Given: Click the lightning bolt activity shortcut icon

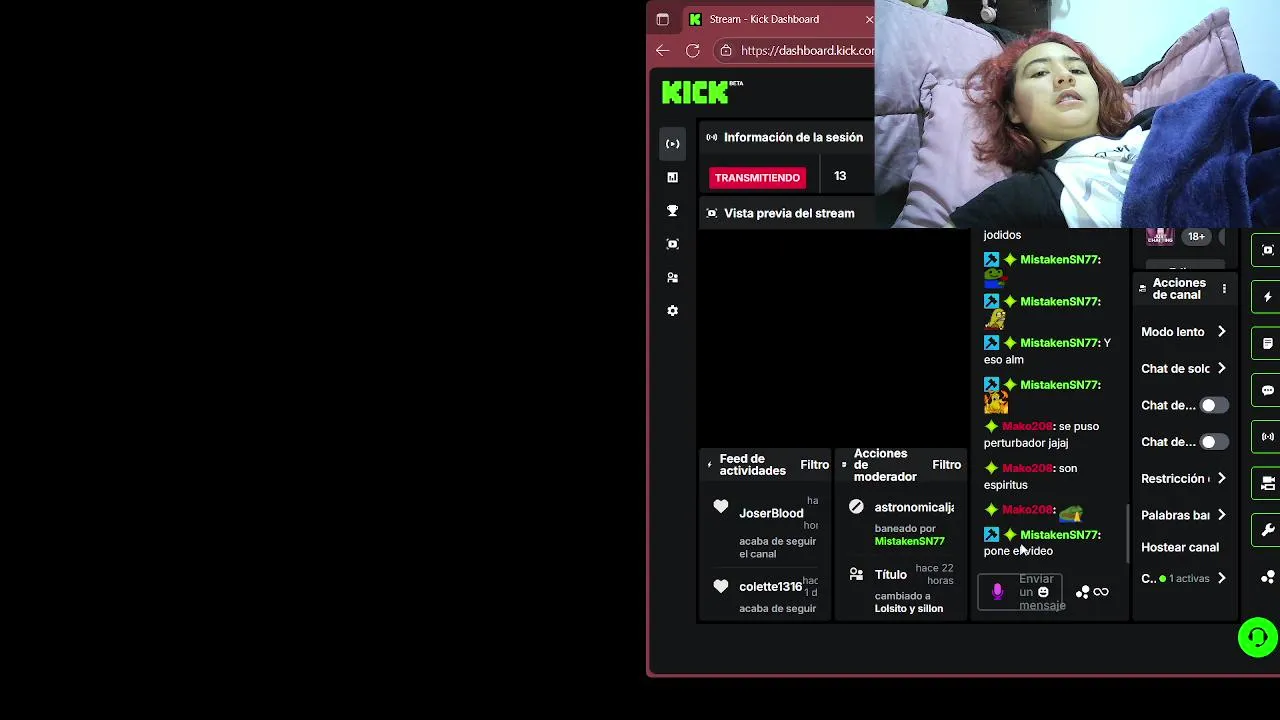Looking at the screenshot, I should 1268,297.
